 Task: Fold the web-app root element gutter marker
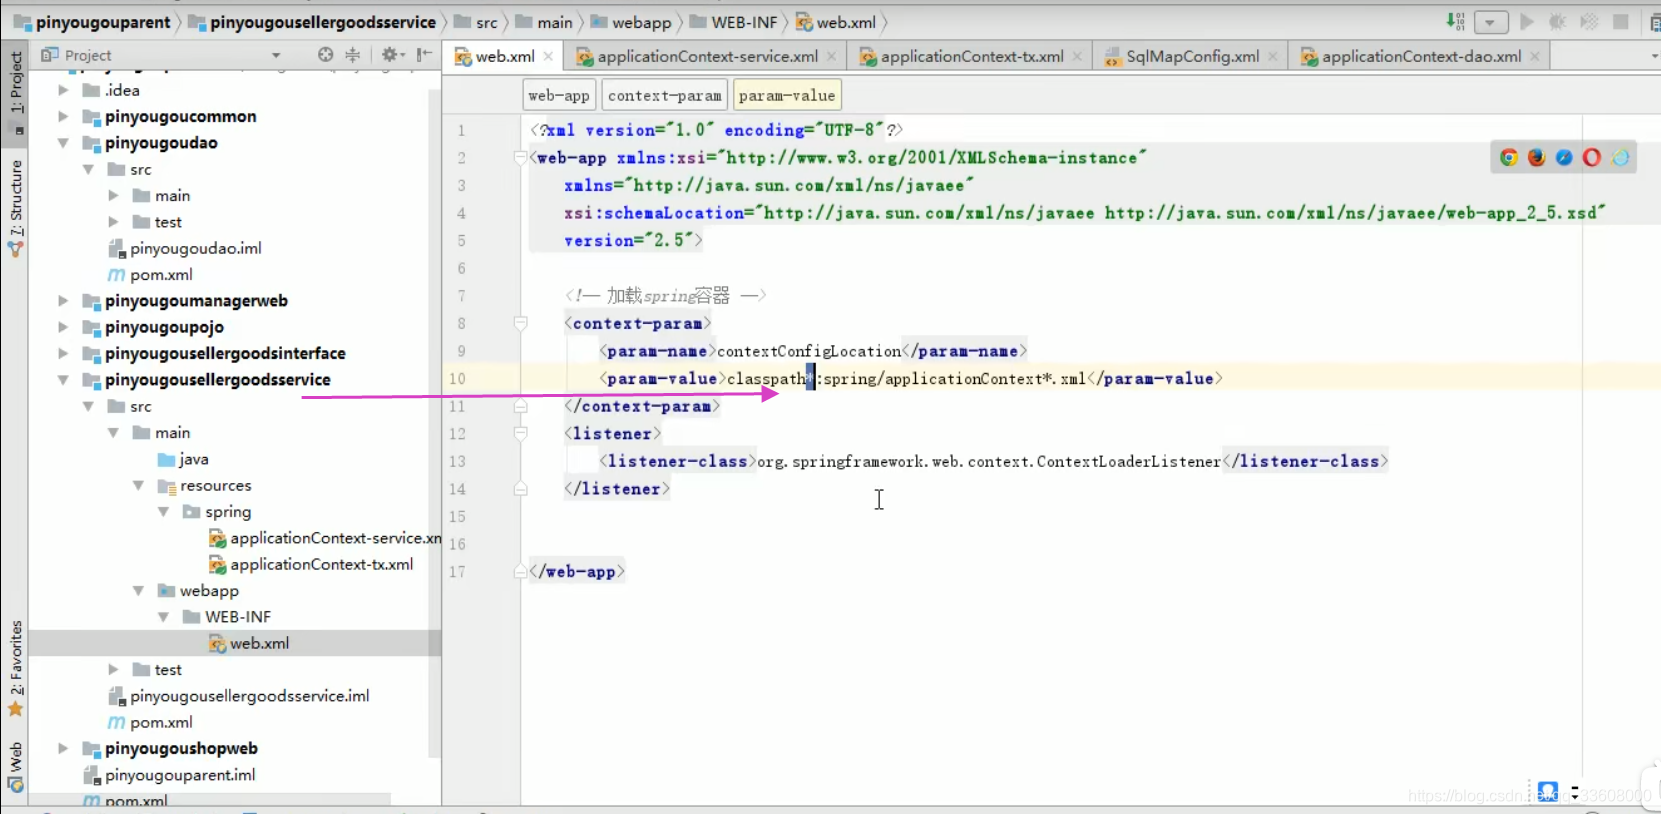pos(520,157)
